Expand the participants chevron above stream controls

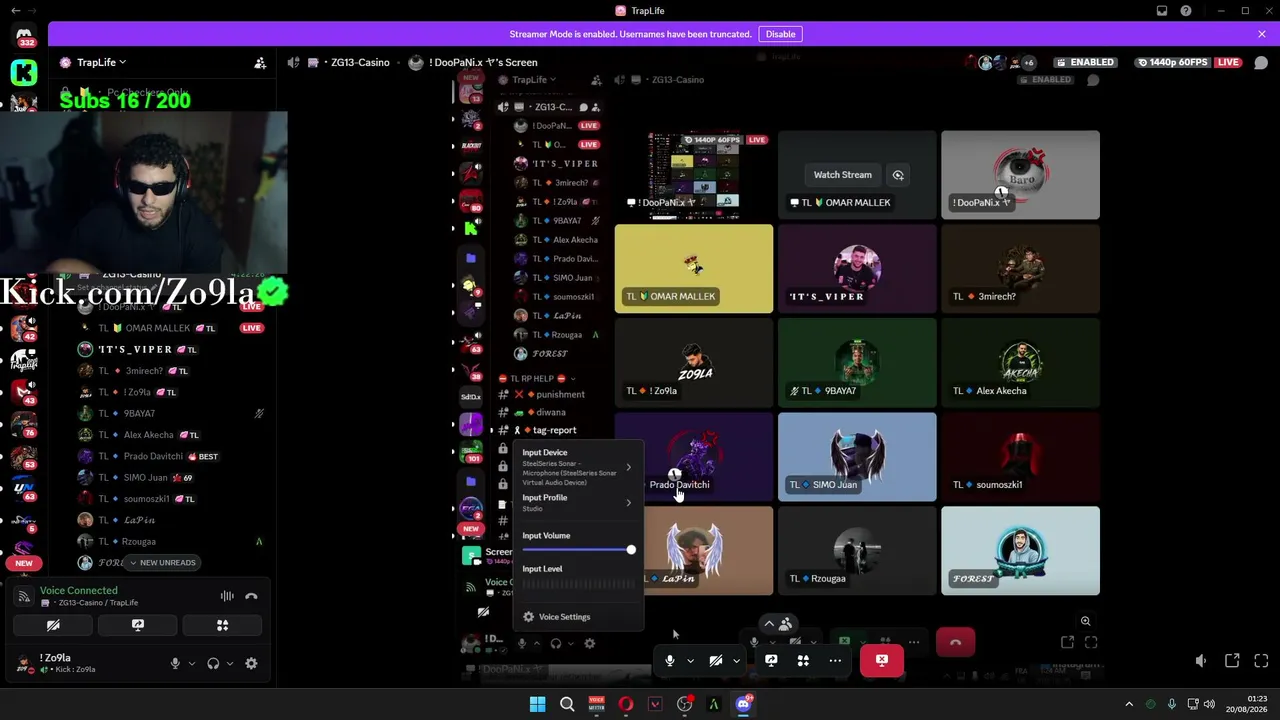[x=768, y=624]
